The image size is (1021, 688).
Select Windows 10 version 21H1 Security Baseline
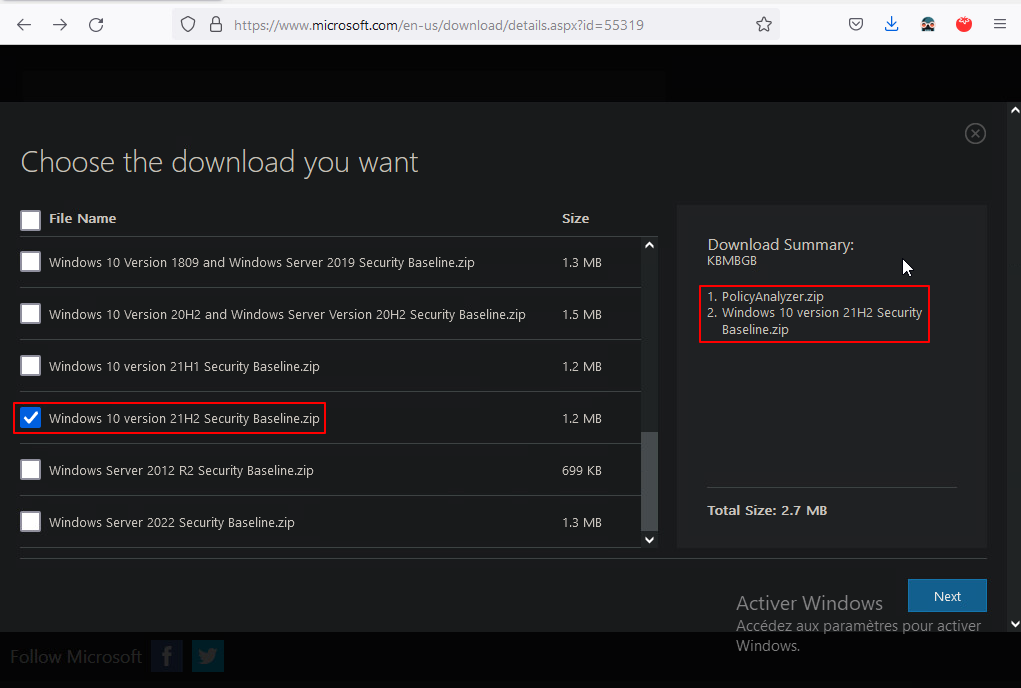click(31, 366)
